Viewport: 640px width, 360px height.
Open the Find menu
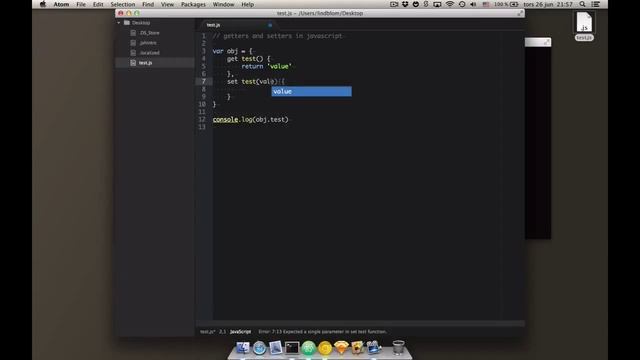(x=148, y=4)
